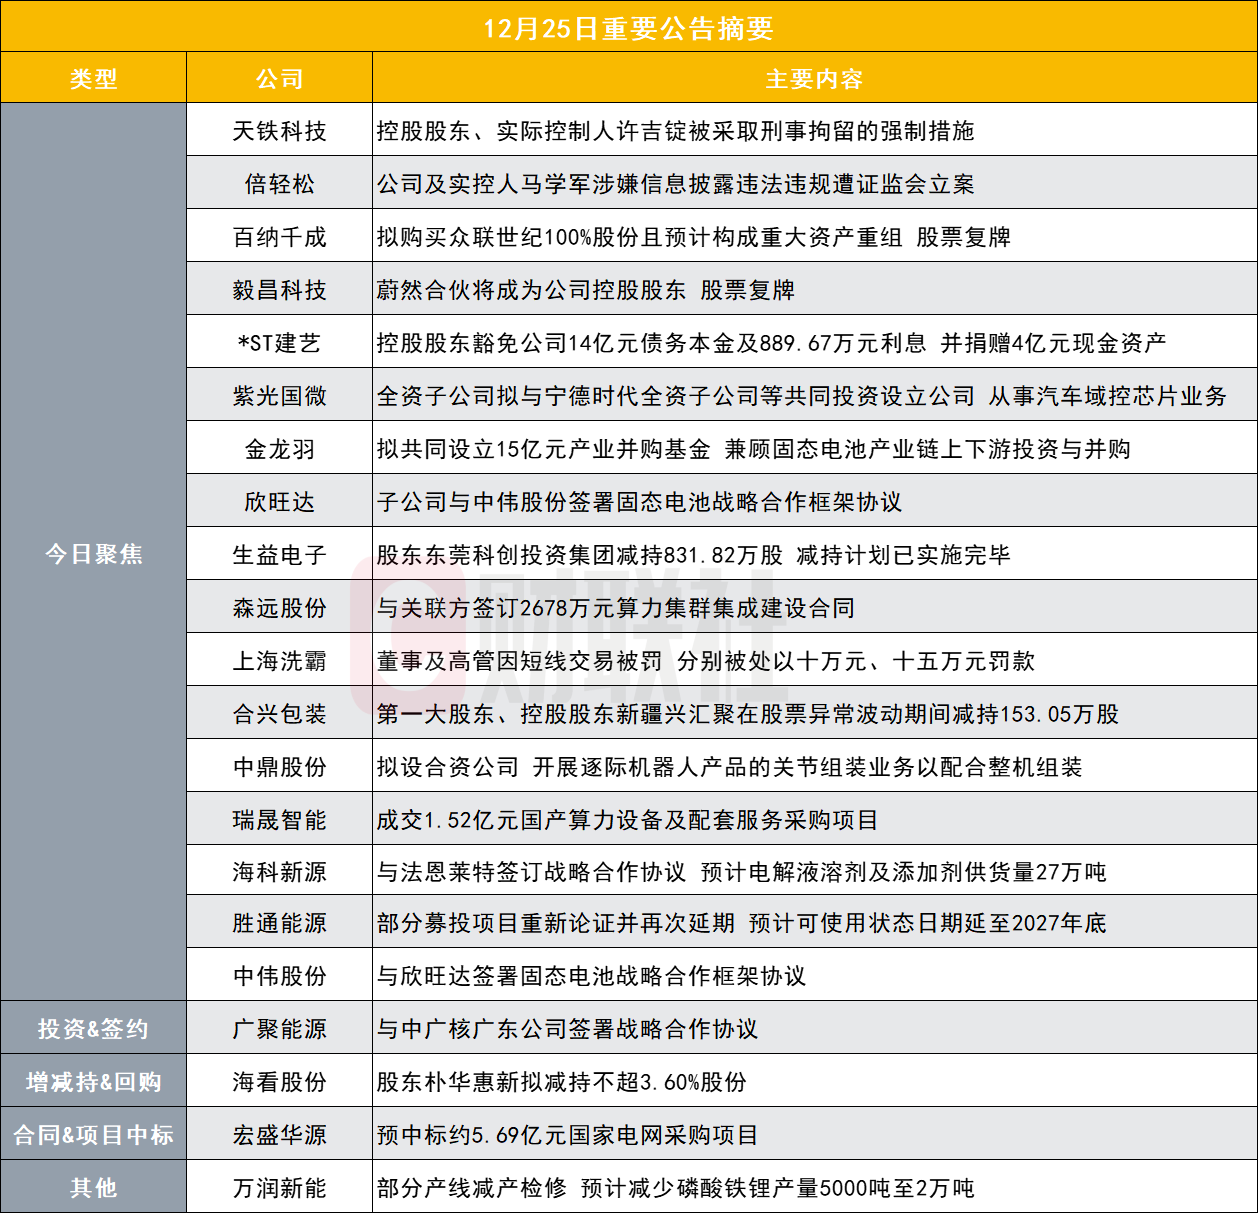Screen dimensions: 1258x1213
Task: Click the text '与关联方签订2678万元算力集群集成建设合同'
Action: [615, 608]
